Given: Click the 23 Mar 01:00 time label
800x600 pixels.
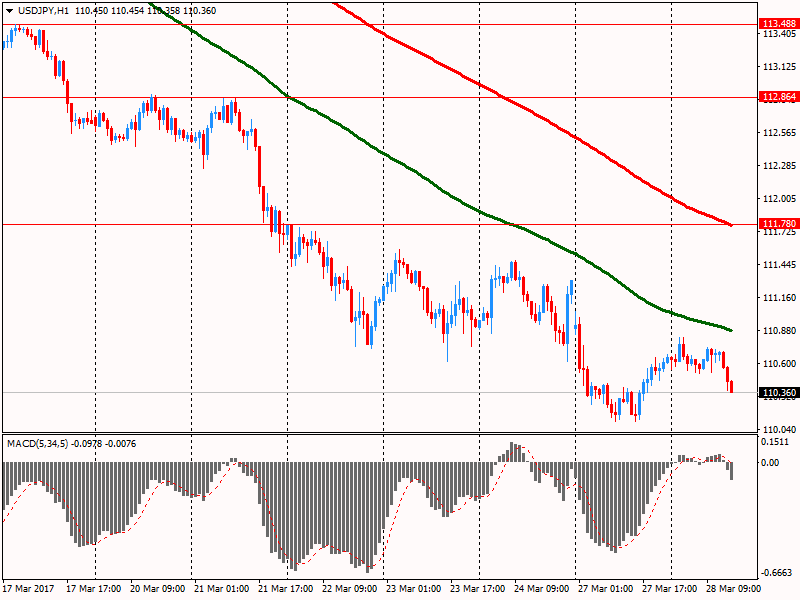Looking at the screenshot, I should coord(413,589).
